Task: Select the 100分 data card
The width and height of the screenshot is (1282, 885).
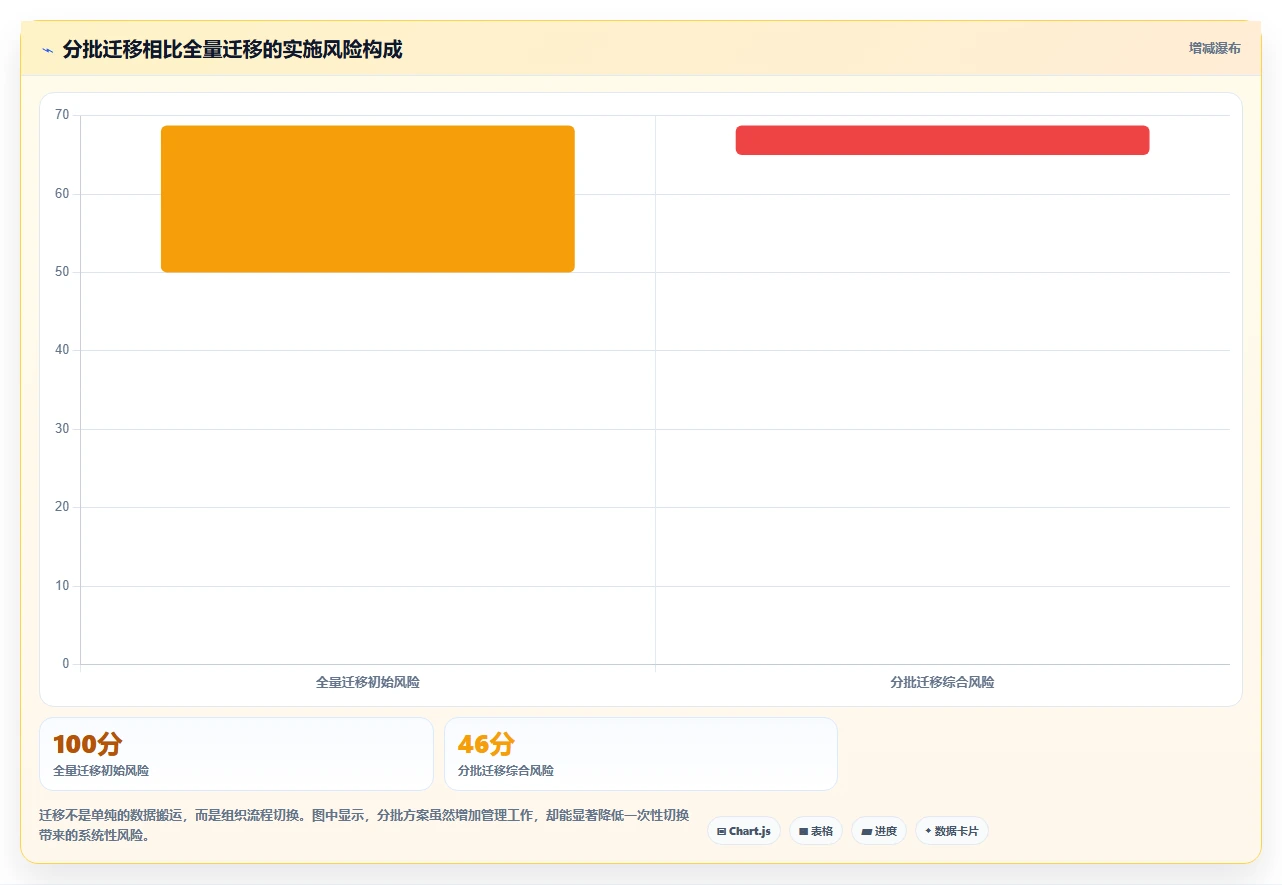Action: pos(236,754)
